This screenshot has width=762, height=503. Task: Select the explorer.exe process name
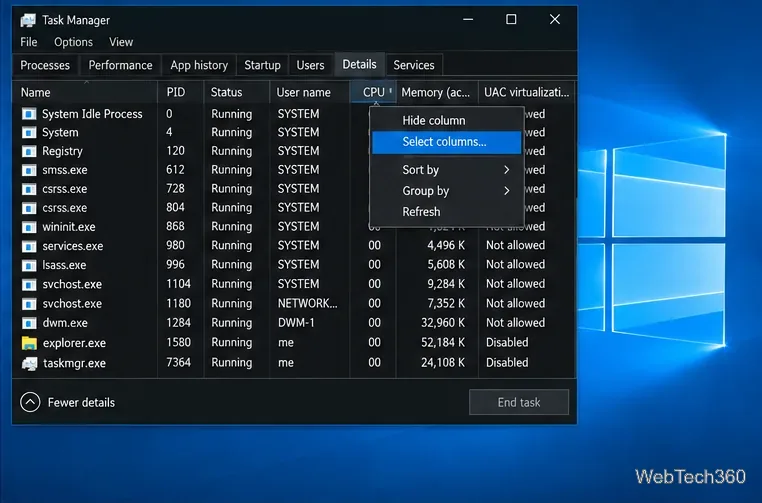tap(74, 343)
